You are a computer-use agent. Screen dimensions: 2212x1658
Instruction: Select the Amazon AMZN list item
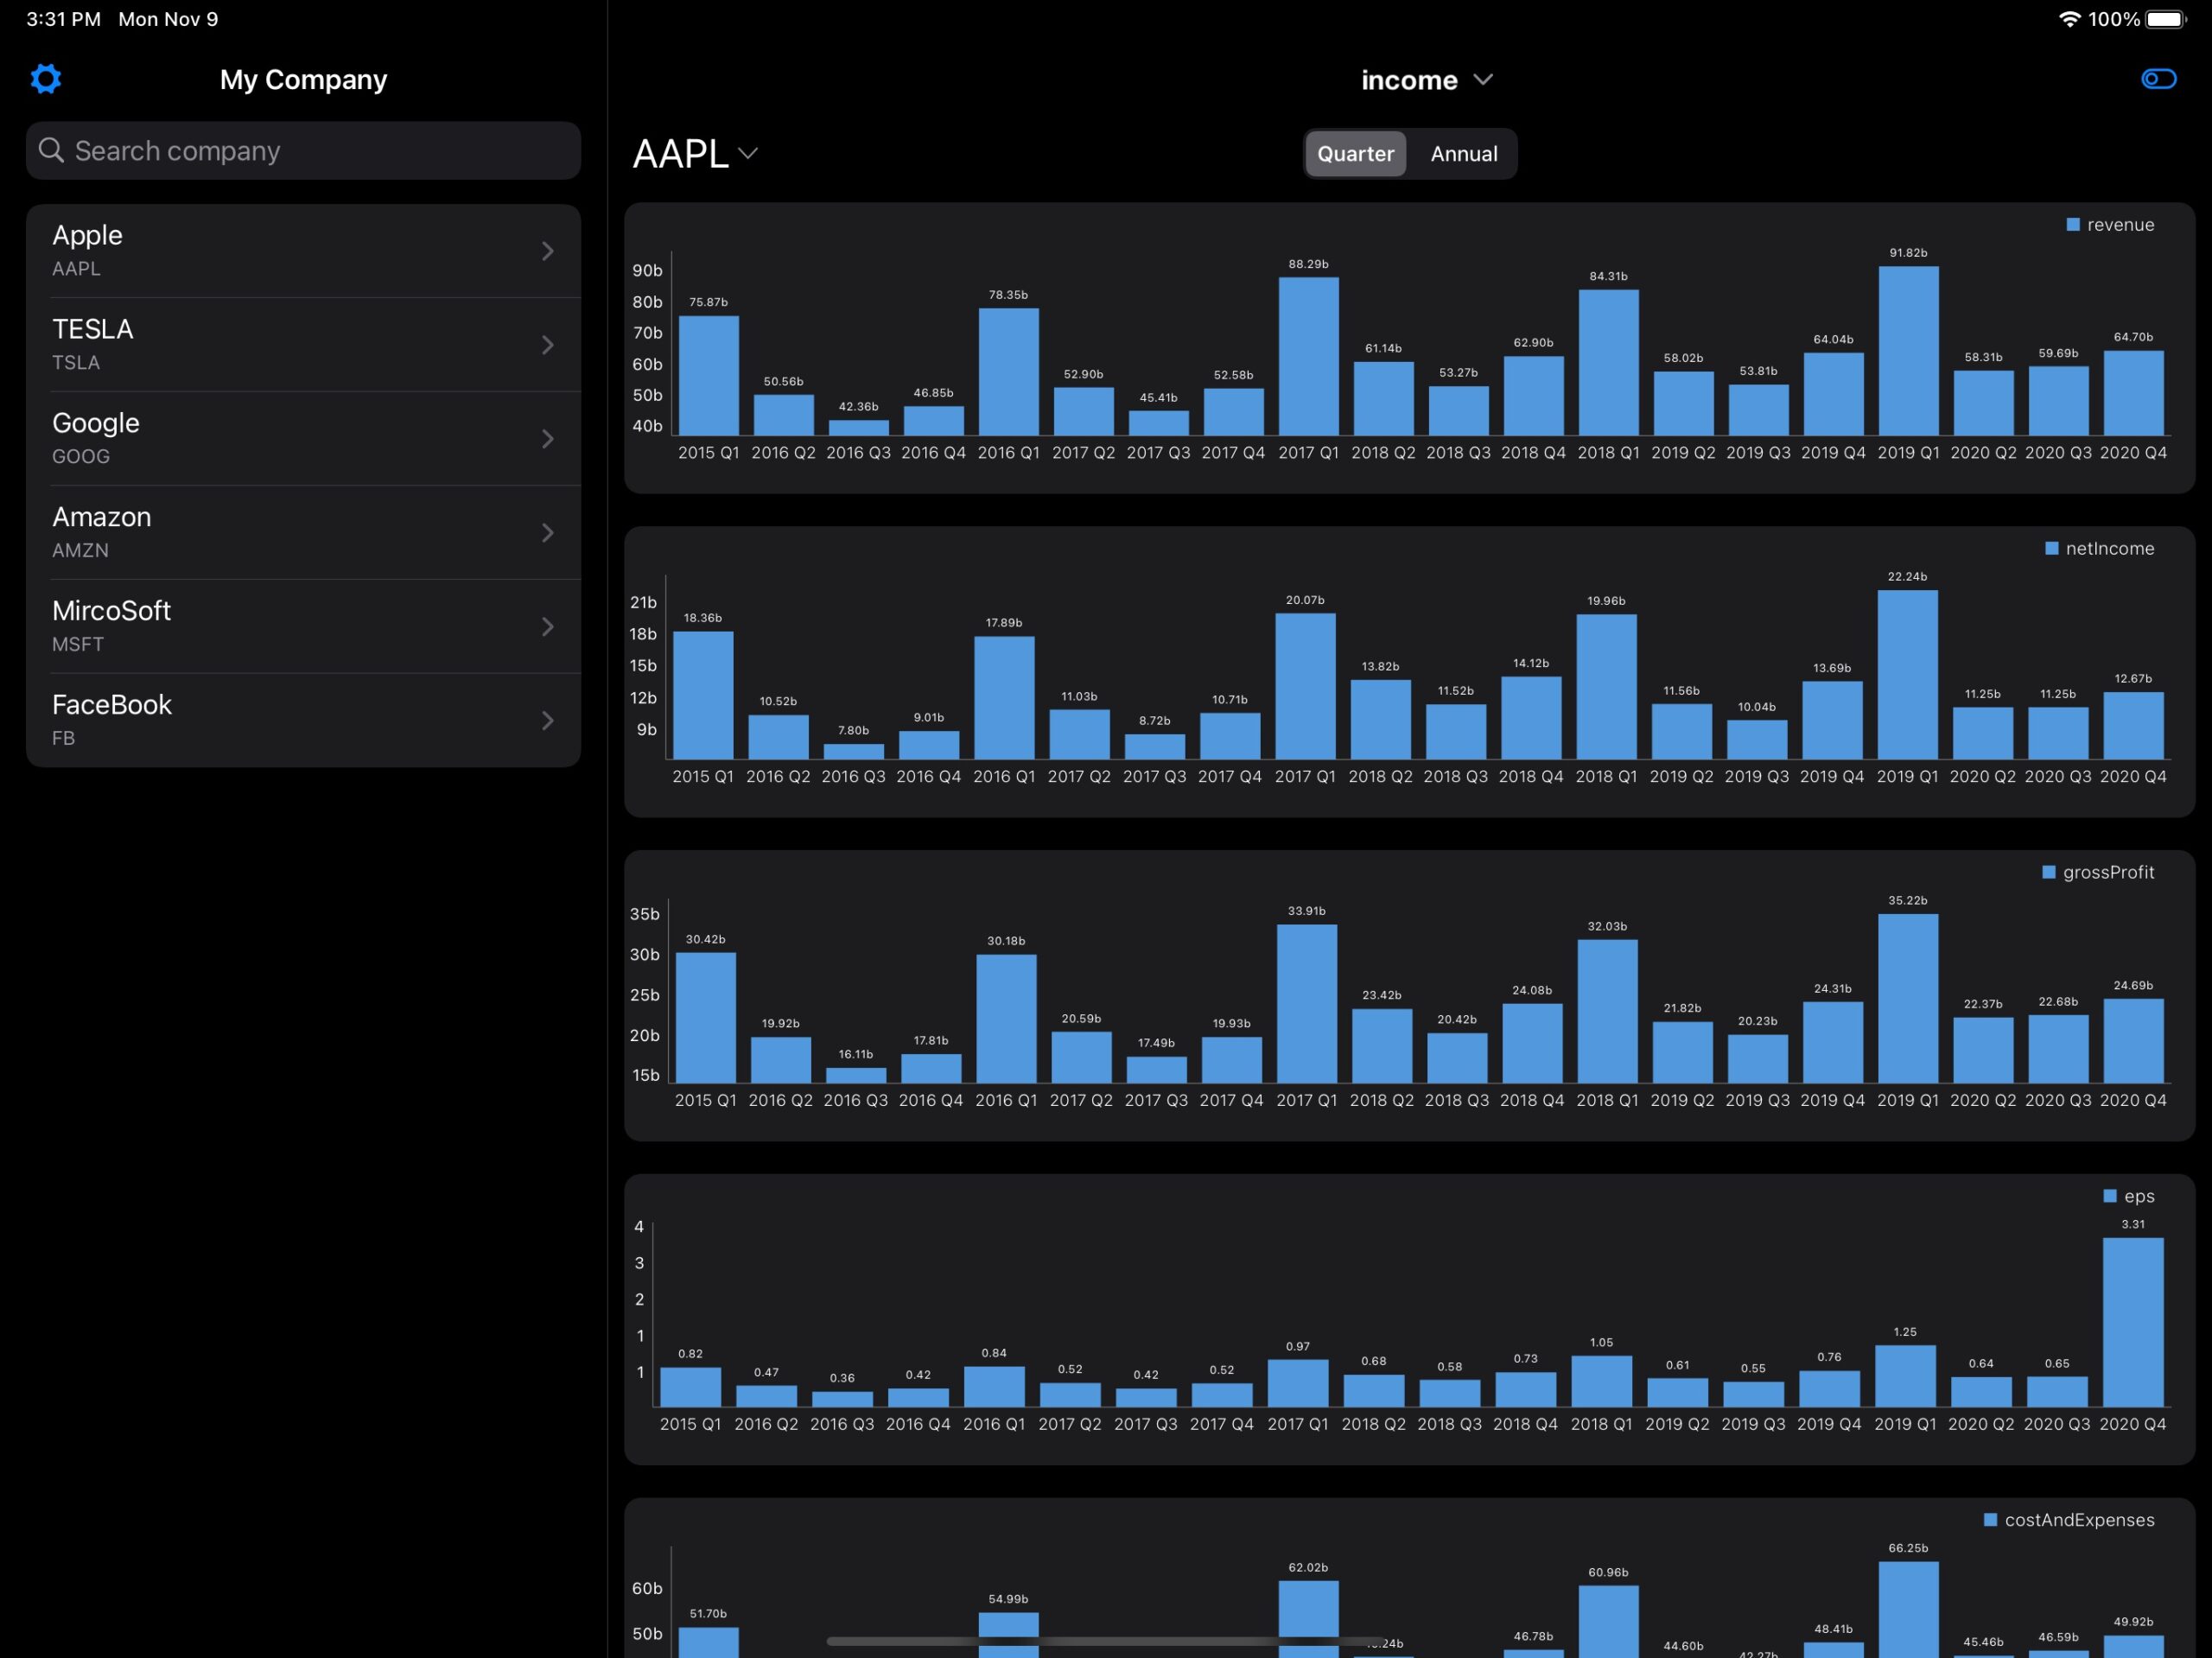tap(303, 533)
